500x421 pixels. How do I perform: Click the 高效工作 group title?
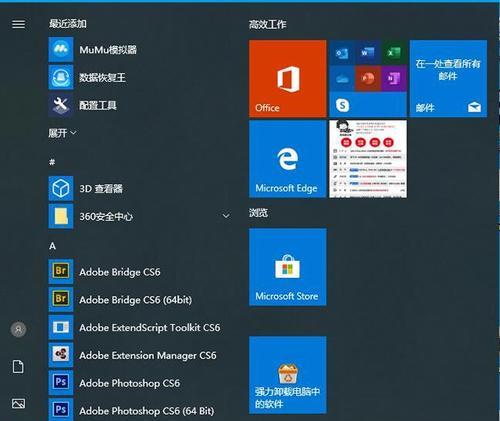pyautogui.click(x=267, y=24)
